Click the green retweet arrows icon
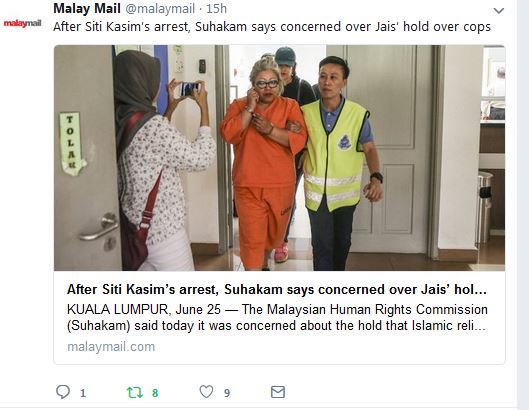529x410 pixels. coord(135,392)
